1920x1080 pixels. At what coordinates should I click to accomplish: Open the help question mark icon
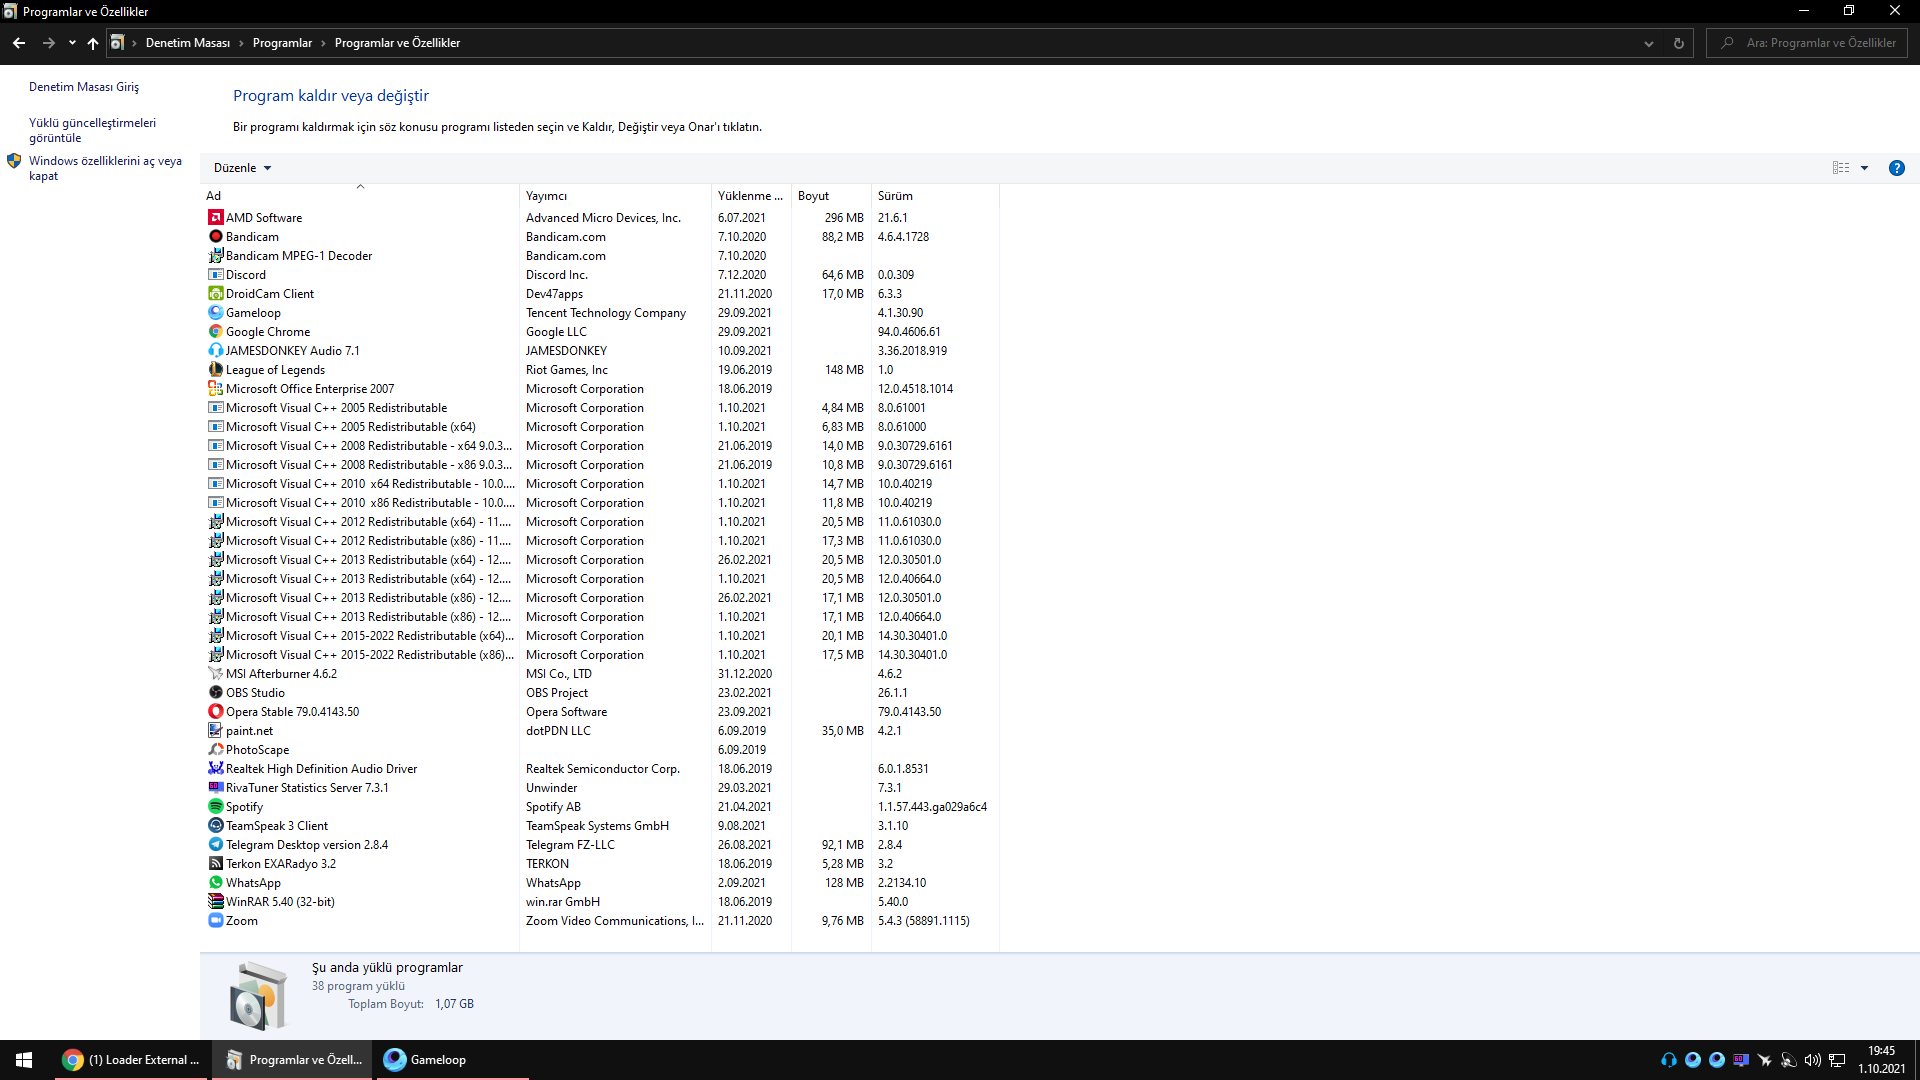[x=1896, y=168]
